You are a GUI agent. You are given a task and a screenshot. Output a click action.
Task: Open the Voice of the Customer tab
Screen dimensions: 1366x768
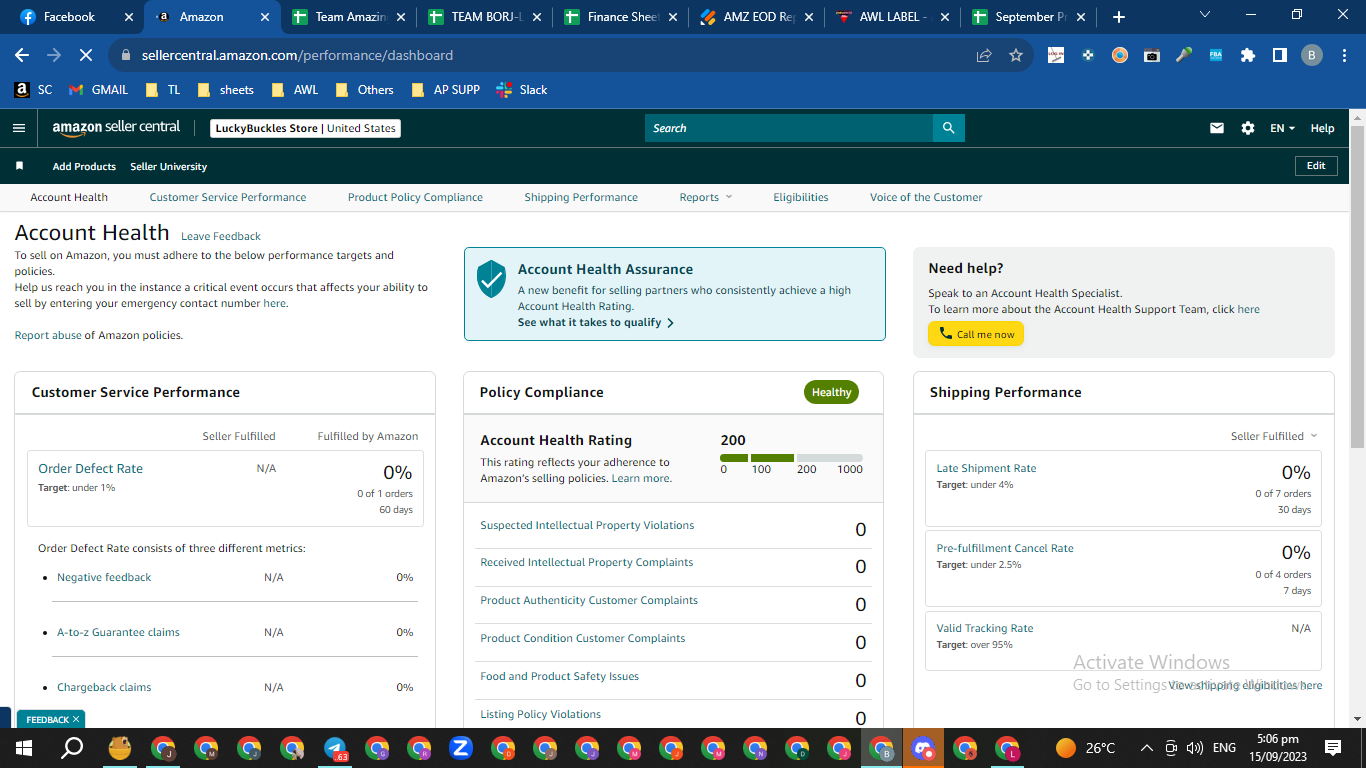[x=926, y=197]
